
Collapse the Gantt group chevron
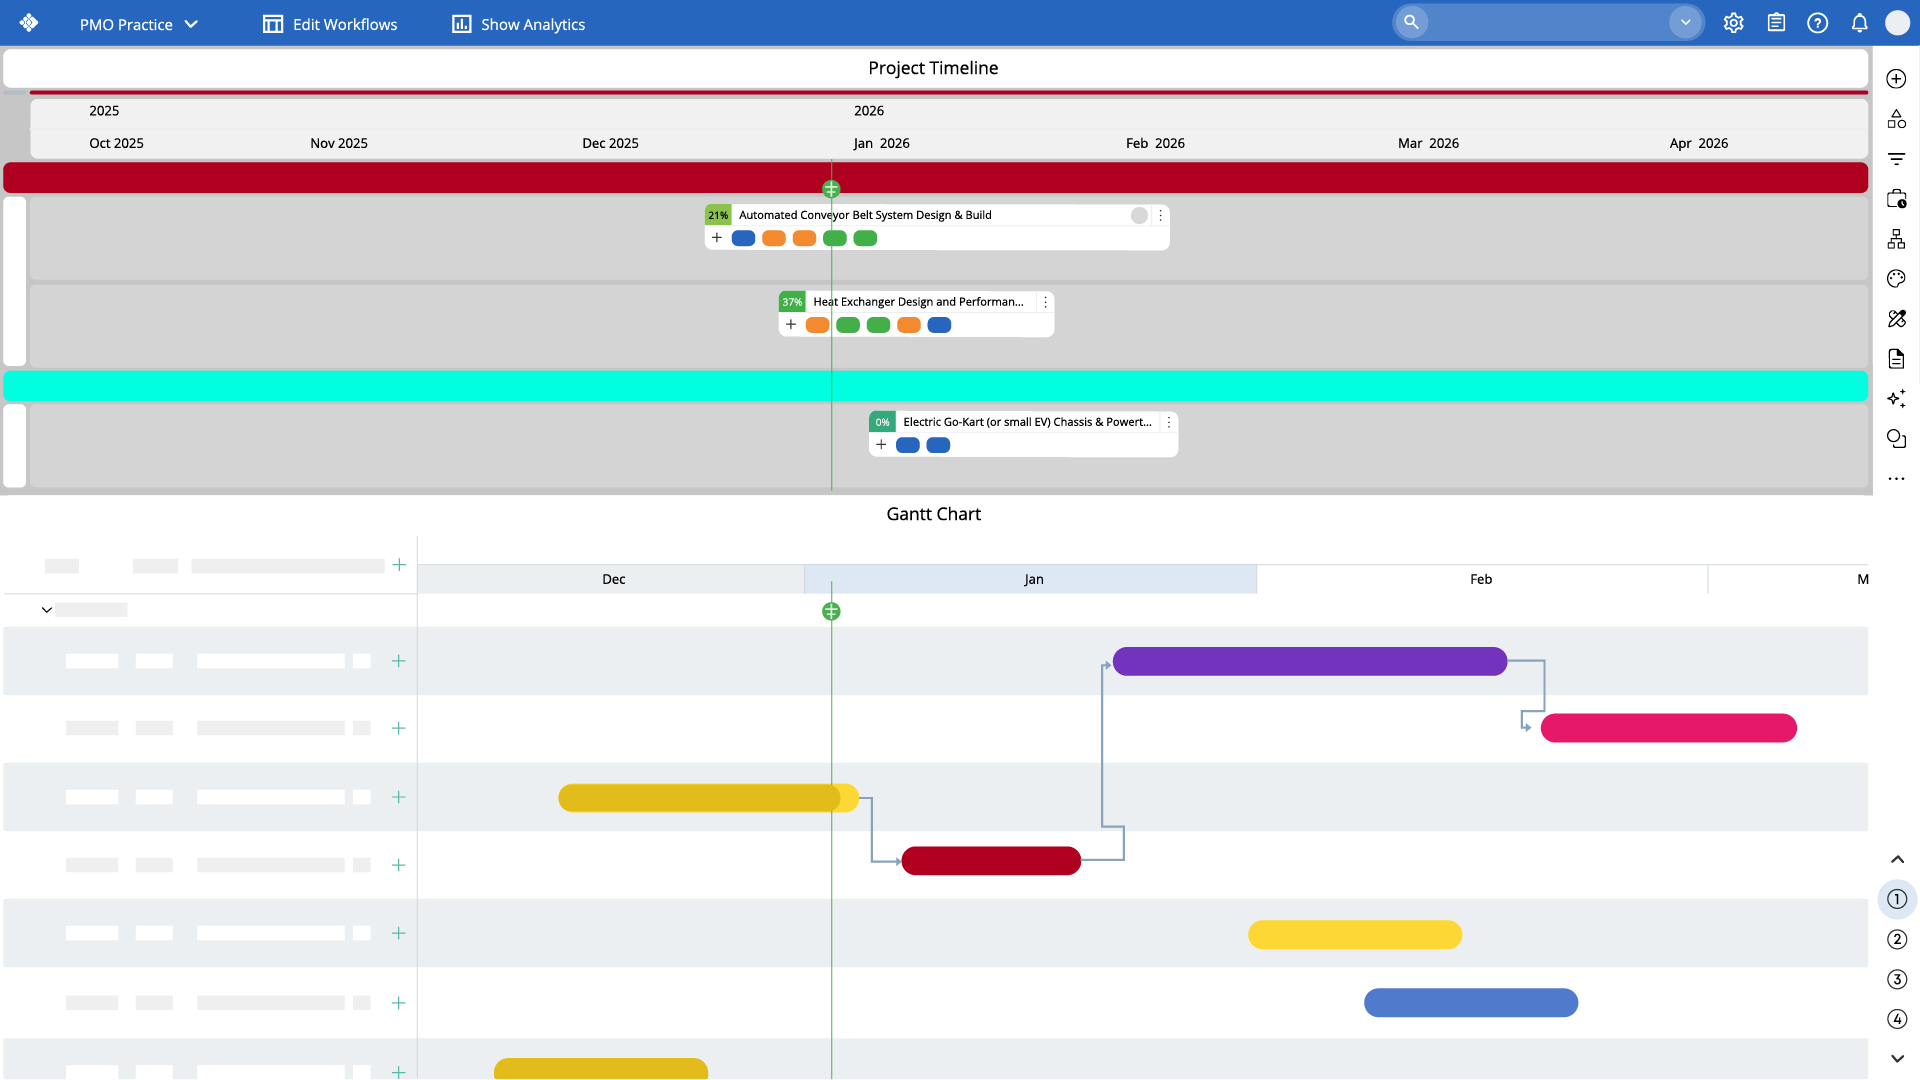tap(47, 610)
